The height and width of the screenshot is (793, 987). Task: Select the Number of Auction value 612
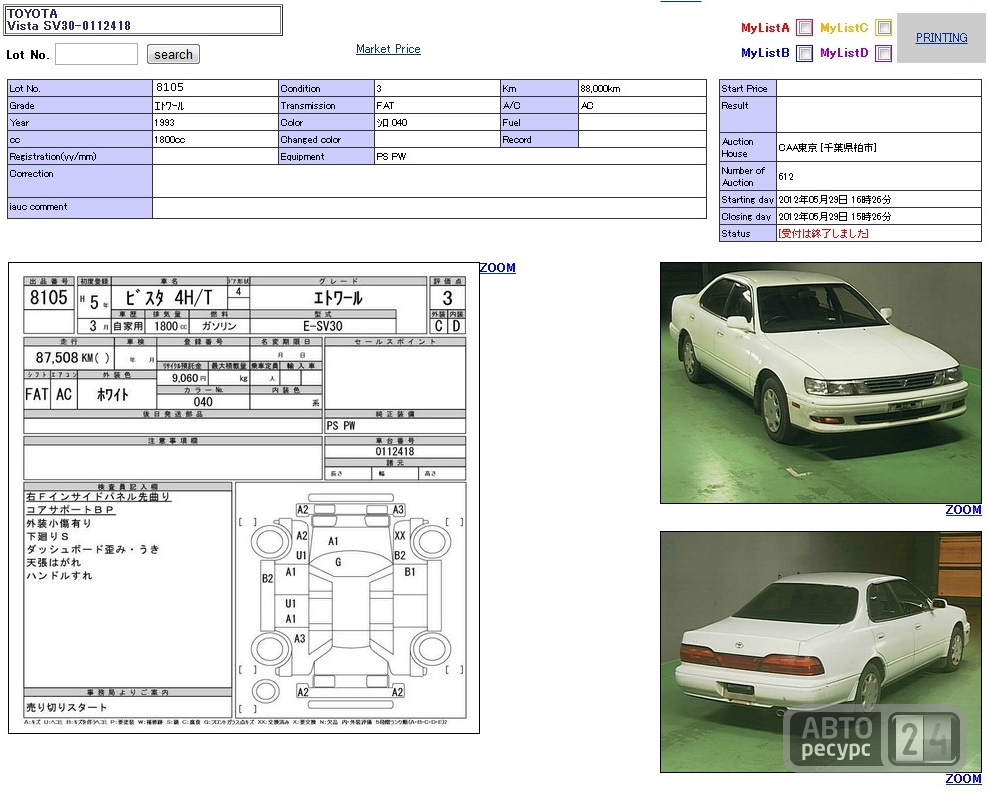[x=786, y=177]
